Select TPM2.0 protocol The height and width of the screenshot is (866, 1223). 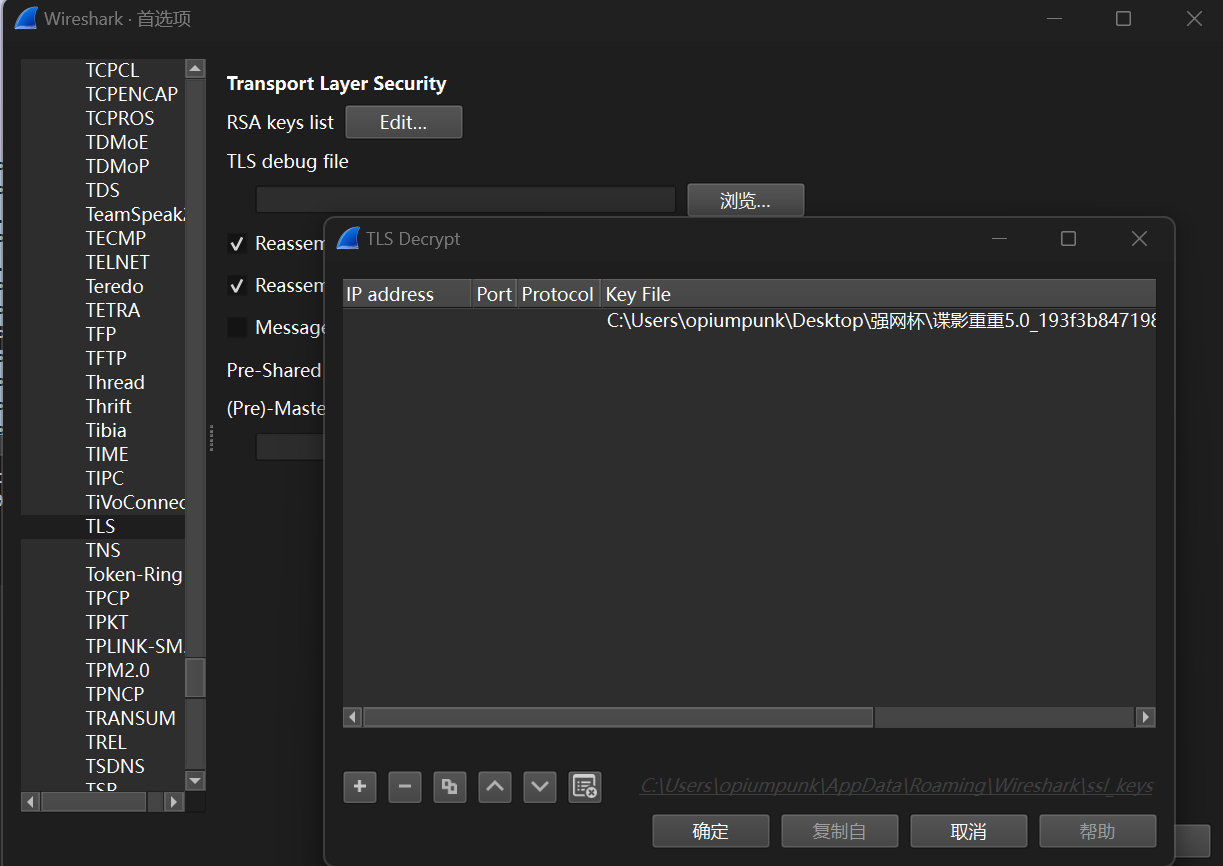click(x=118, y=670)
